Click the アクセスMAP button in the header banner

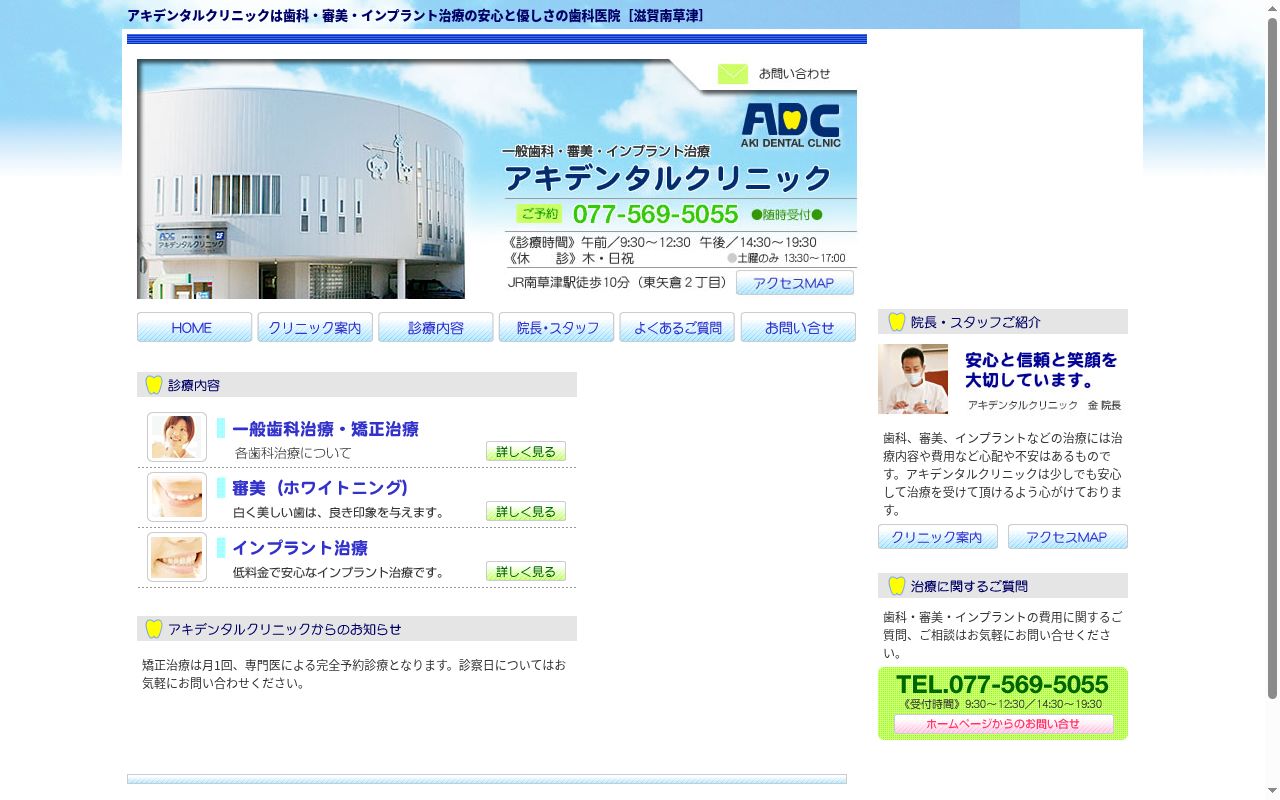coord(795,283)
